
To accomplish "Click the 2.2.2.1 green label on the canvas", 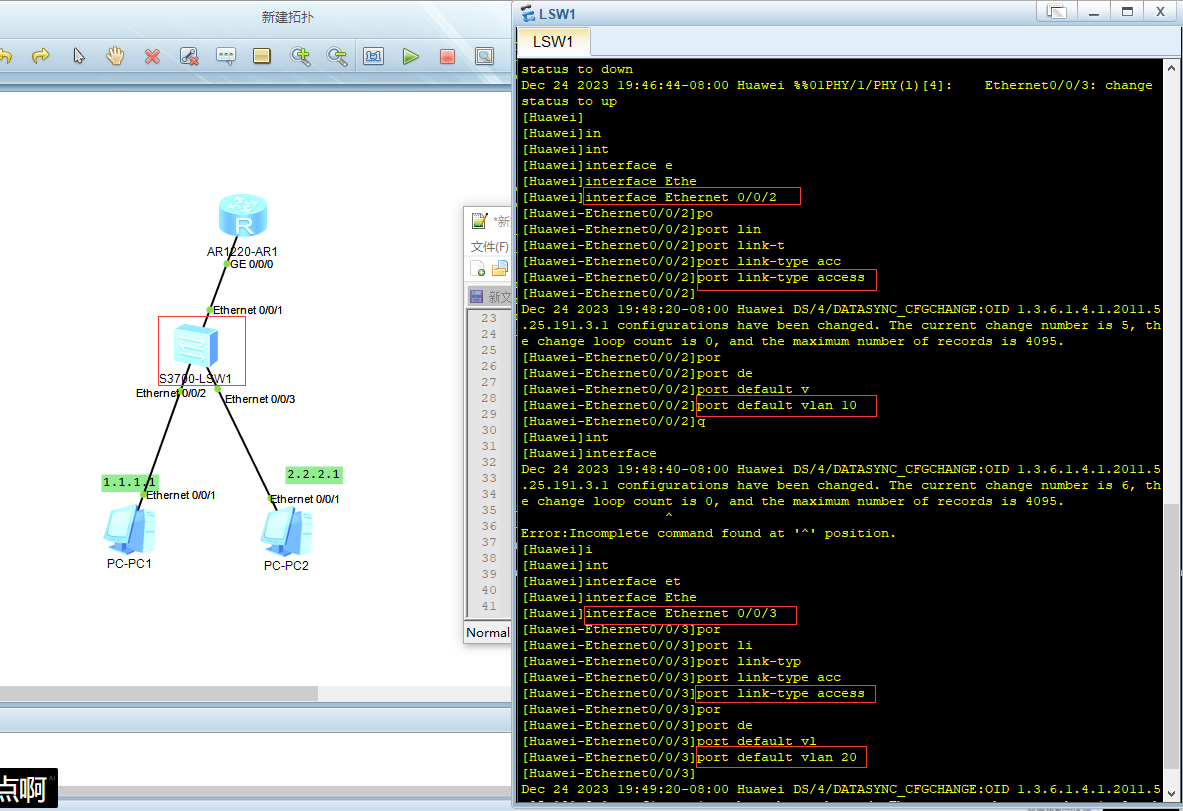I will pos(314,475).
